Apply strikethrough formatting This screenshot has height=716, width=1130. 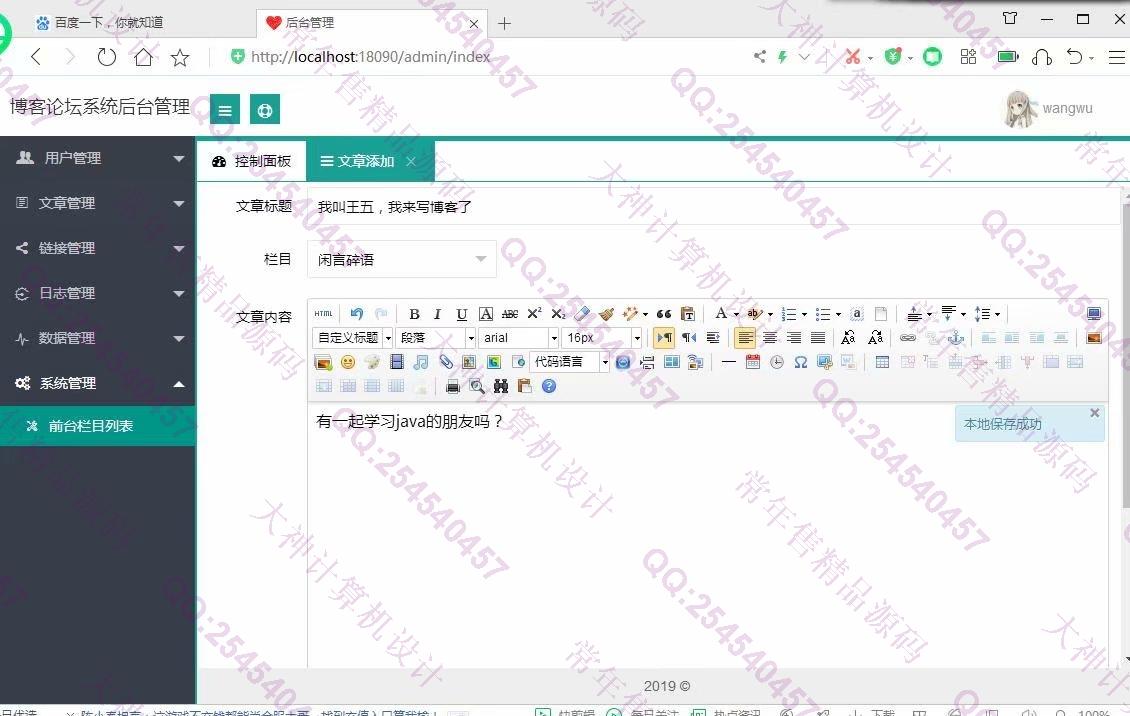point(510,313)
